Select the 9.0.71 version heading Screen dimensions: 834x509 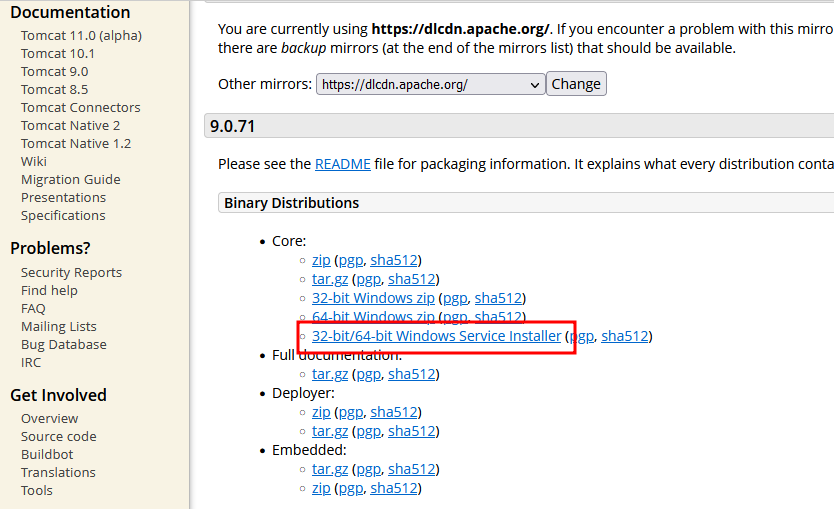[x=232, y=127]
